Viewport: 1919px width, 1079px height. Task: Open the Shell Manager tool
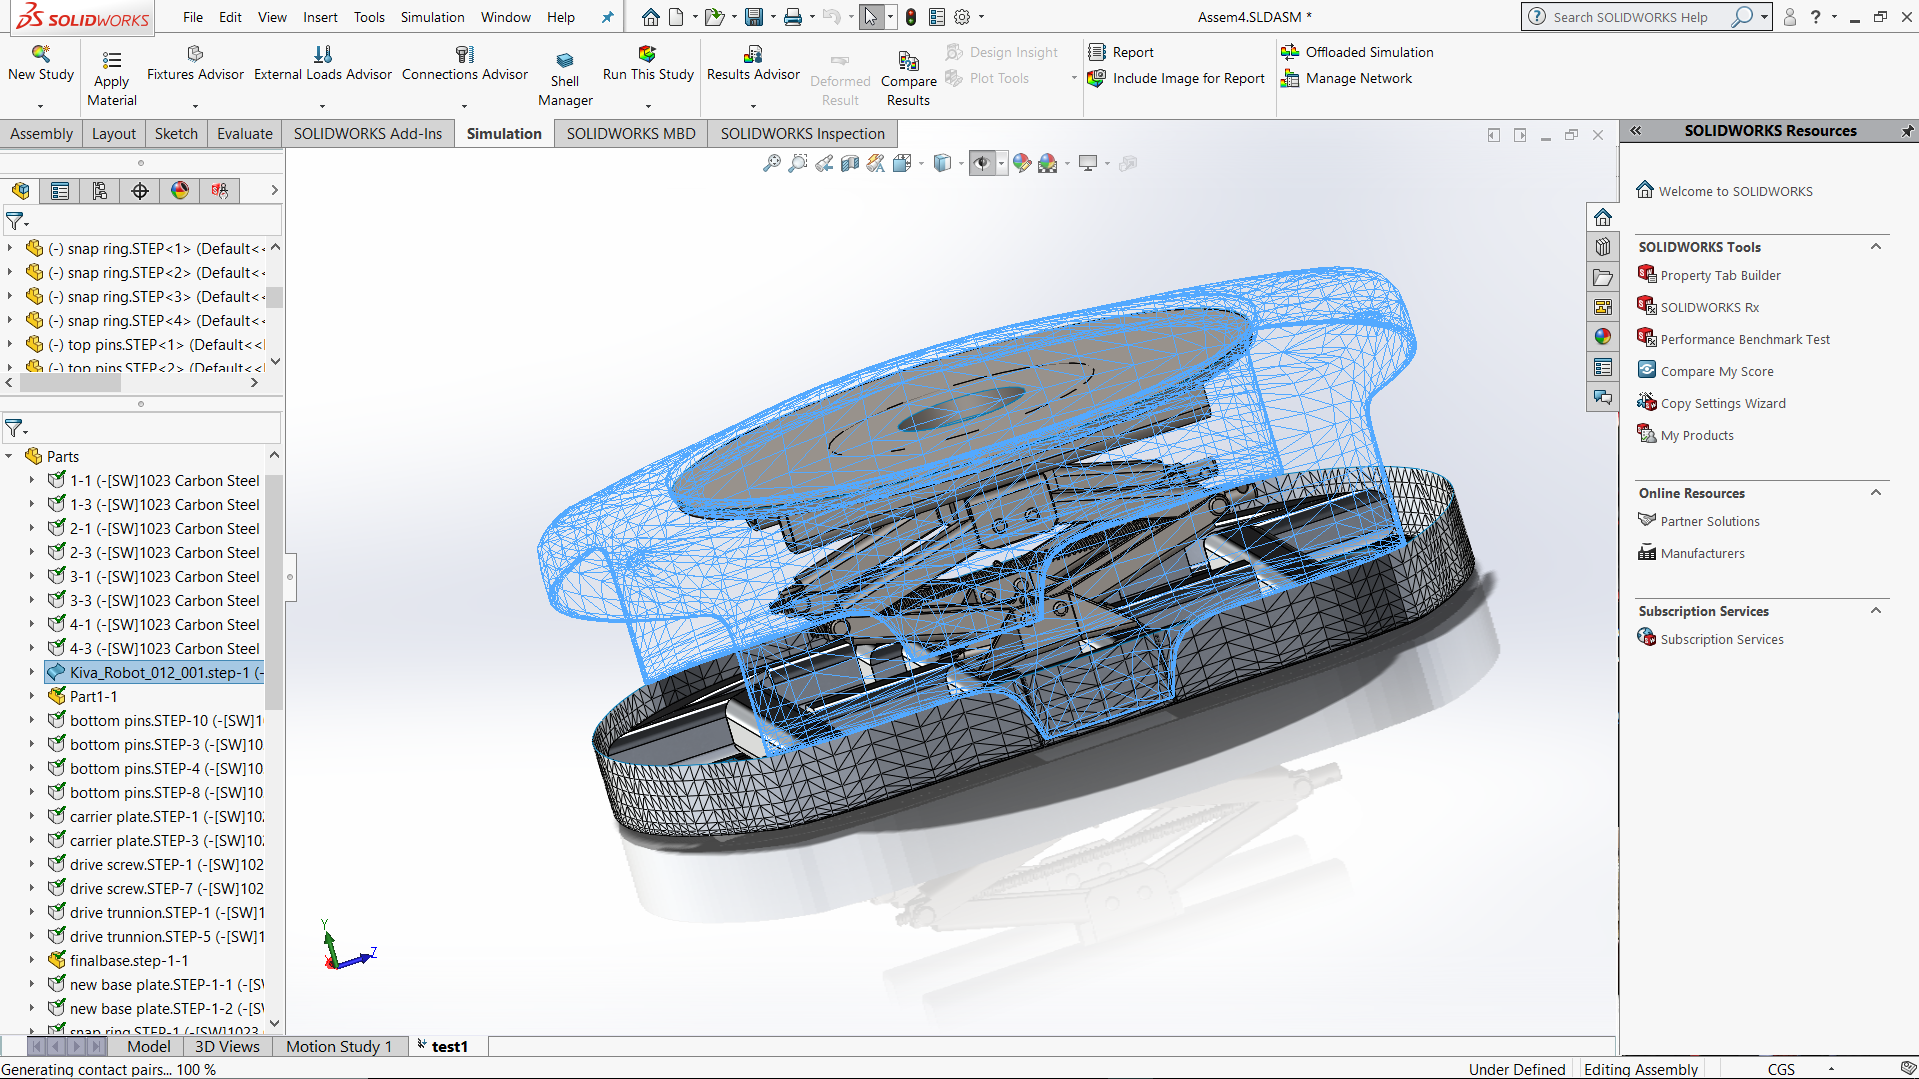[x=565, y=62]
